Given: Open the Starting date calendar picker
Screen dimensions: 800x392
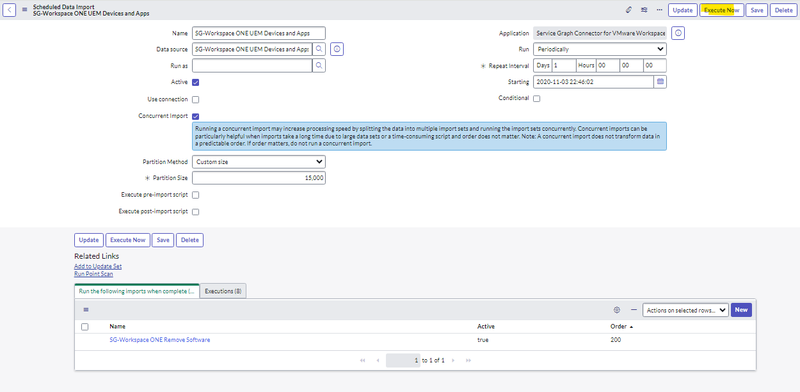Looking at the screenshot, I should coord(660,82).
